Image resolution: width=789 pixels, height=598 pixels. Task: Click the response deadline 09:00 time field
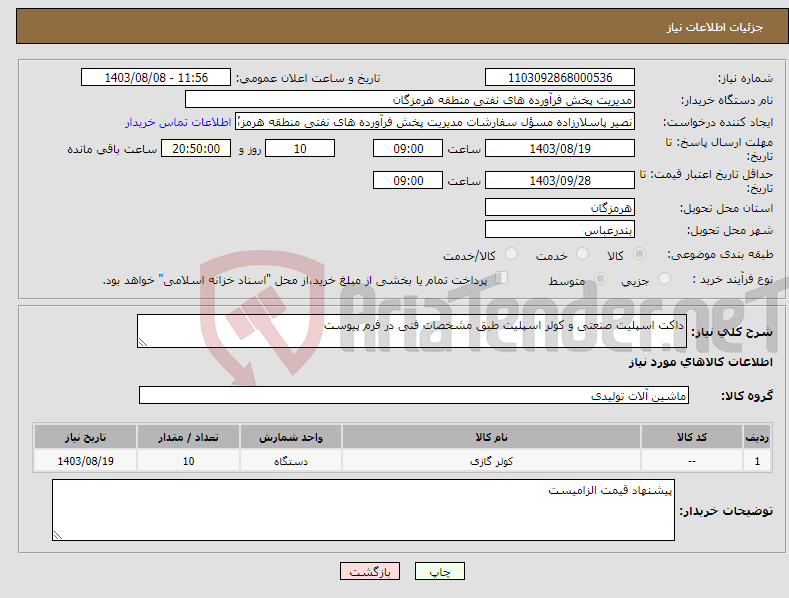(x=408, y=148)
